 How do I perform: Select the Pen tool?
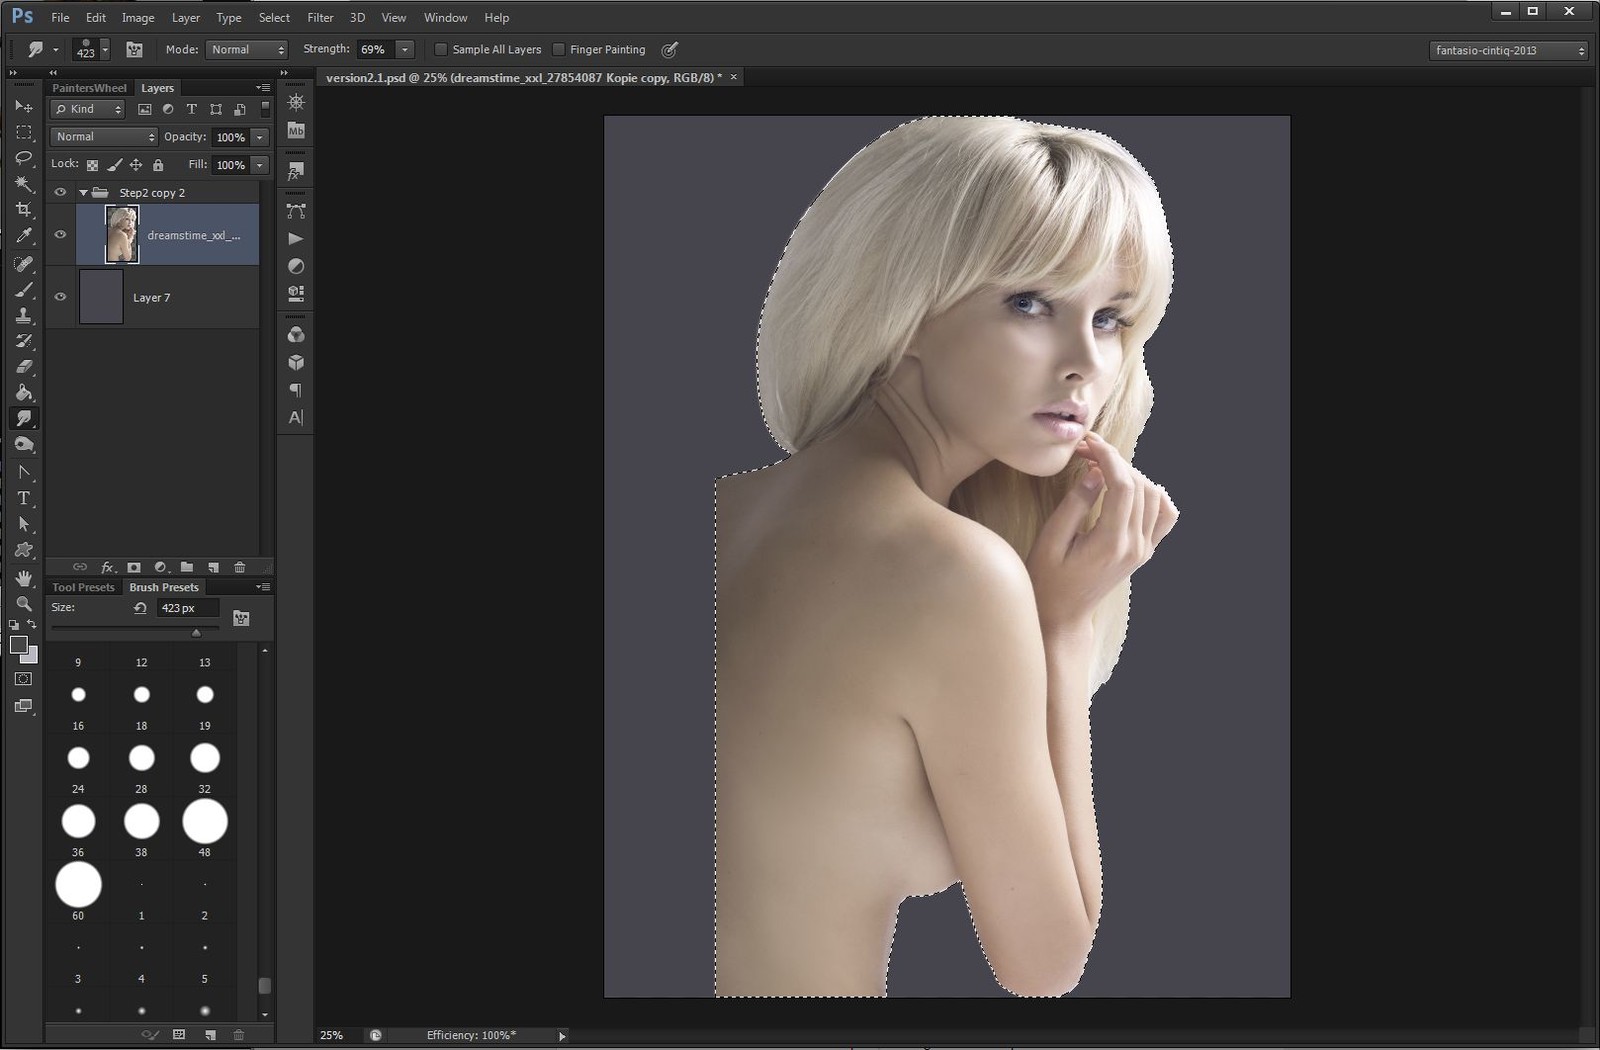[x=24, y=472]
